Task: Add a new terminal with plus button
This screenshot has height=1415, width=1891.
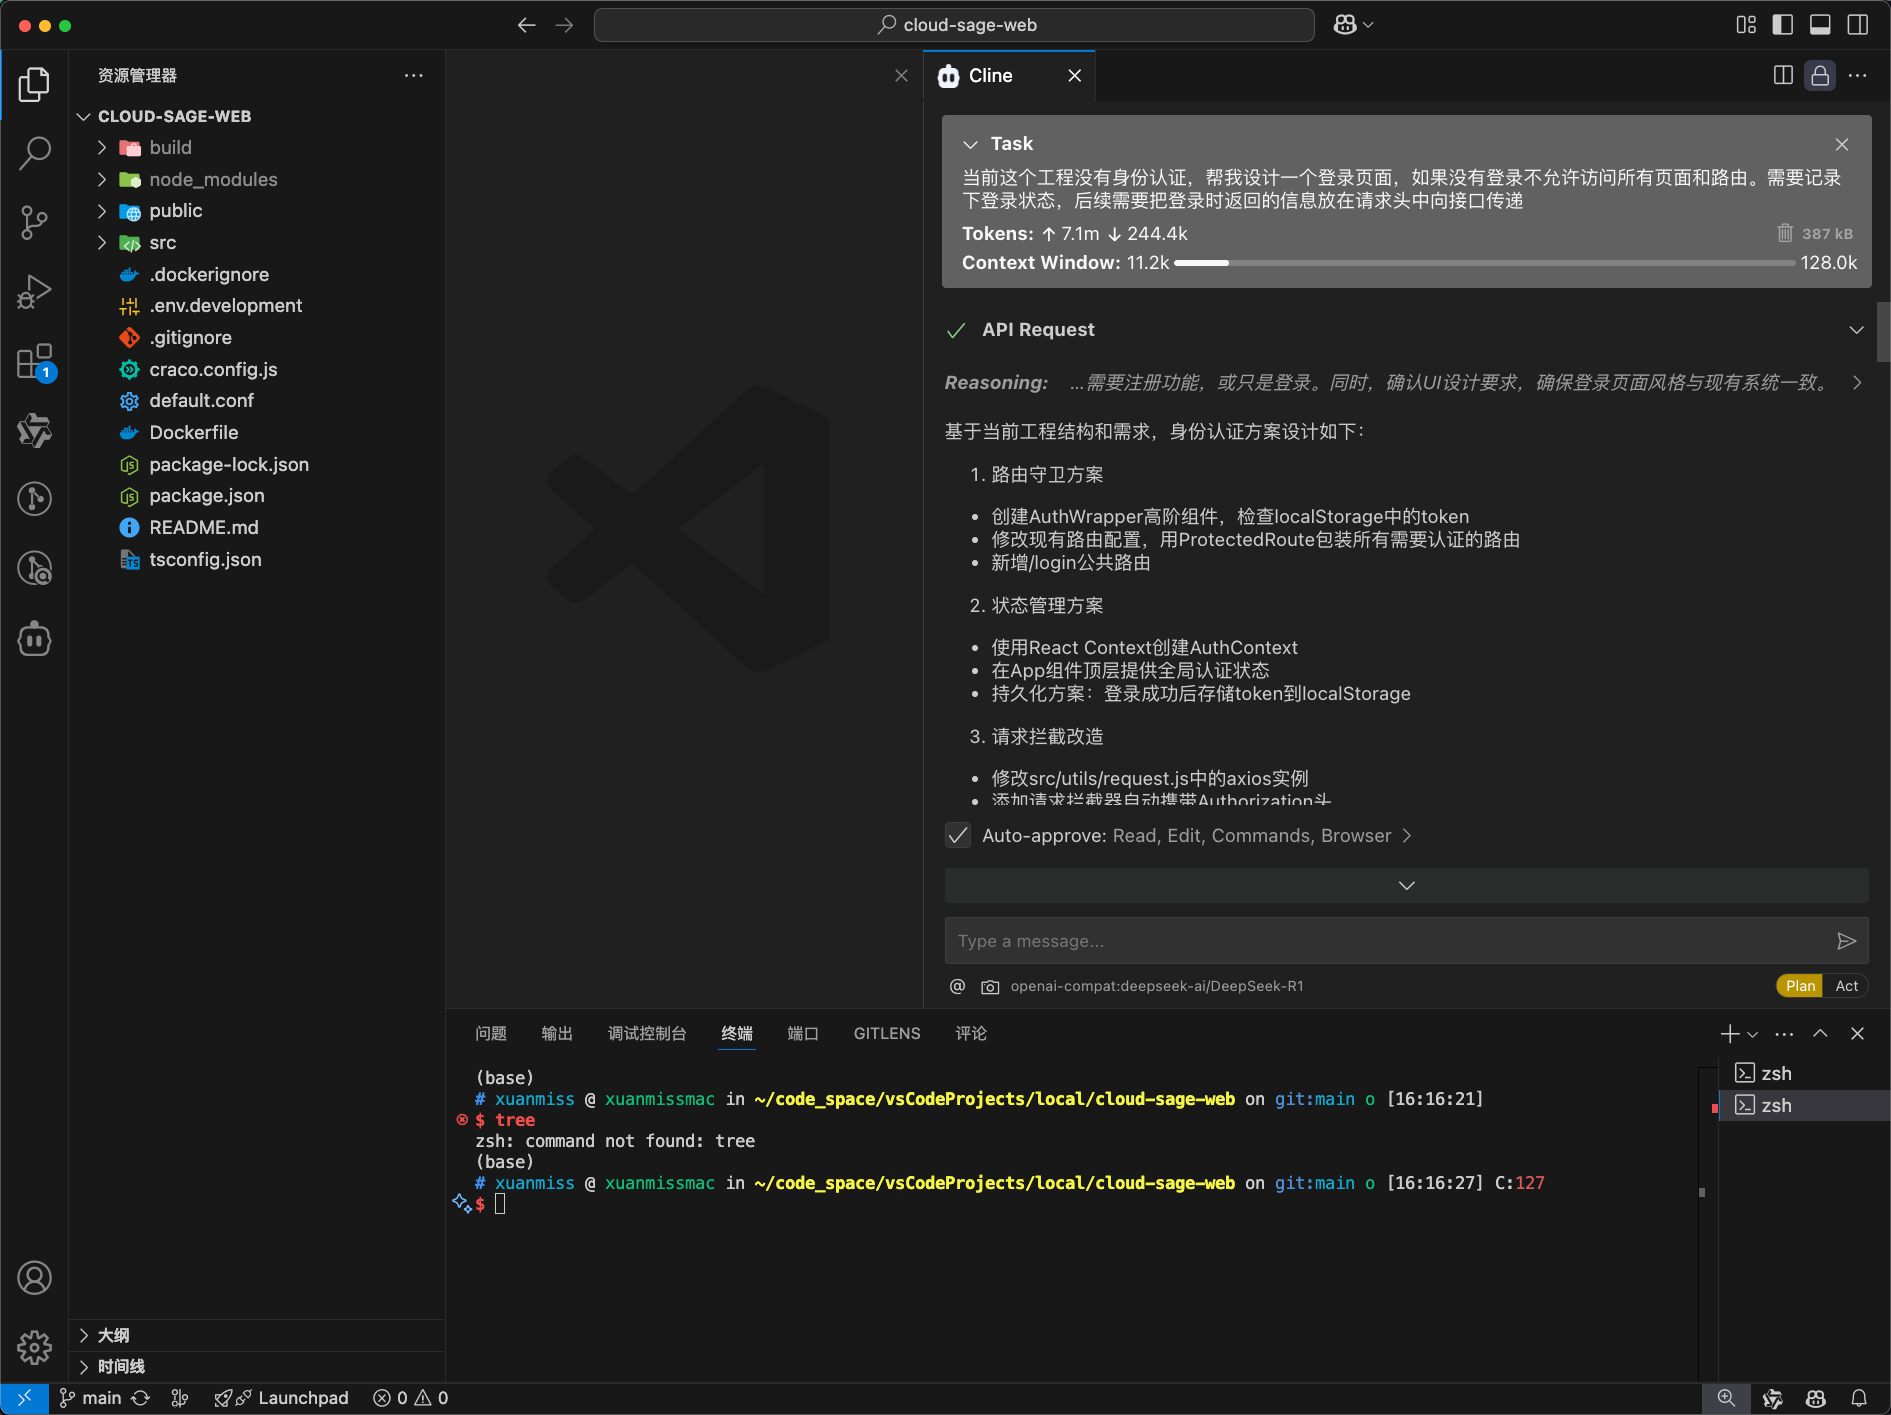Action: pos(1730,1034)
